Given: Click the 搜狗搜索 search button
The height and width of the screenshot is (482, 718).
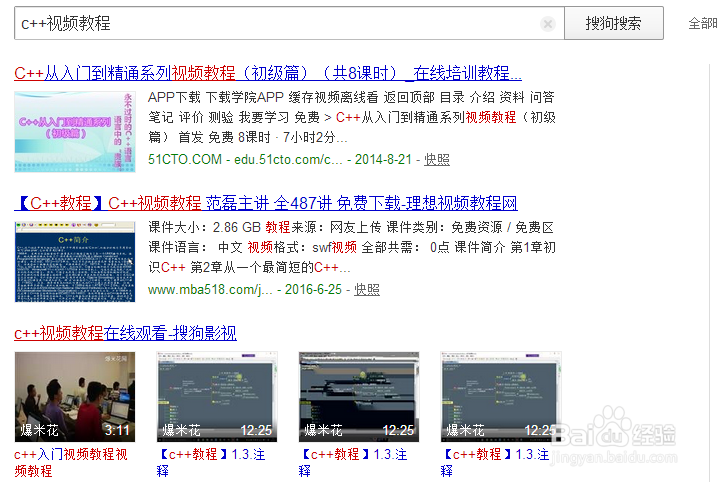Looking at the screenshot, I should [614, 23].
